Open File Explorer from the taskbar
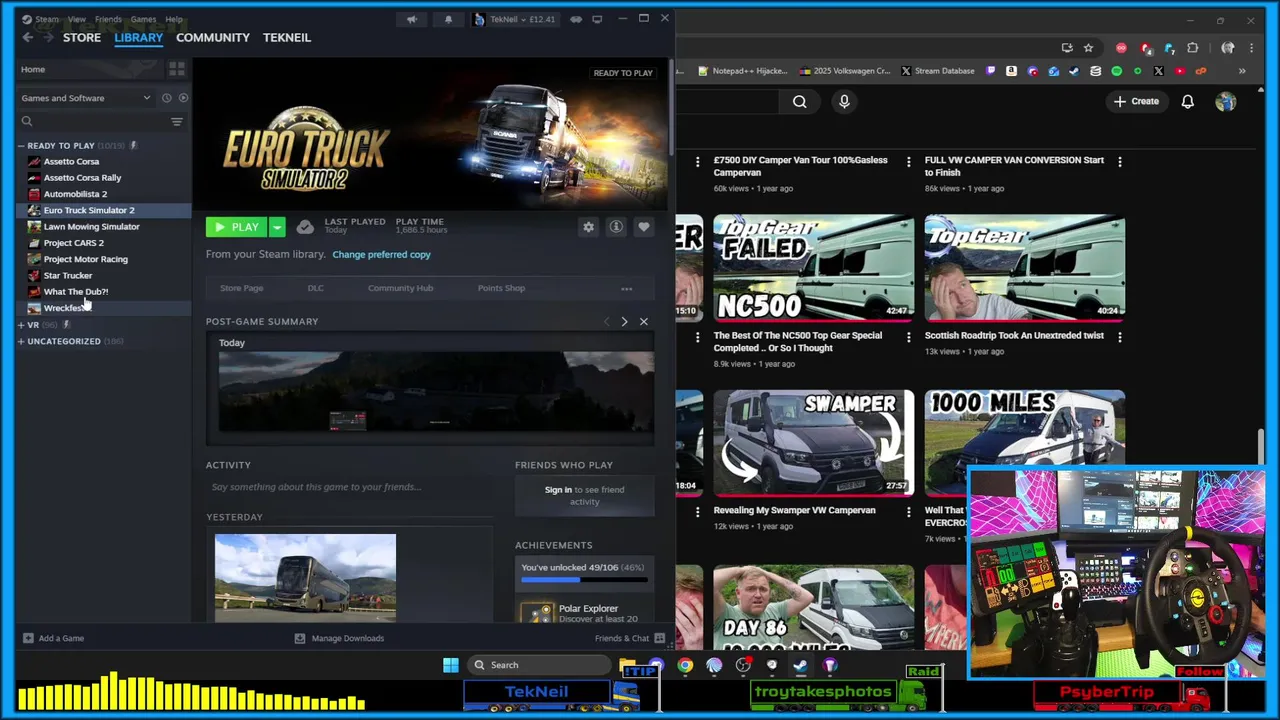The image size is (1280, 720). click(x=627, y=665)
